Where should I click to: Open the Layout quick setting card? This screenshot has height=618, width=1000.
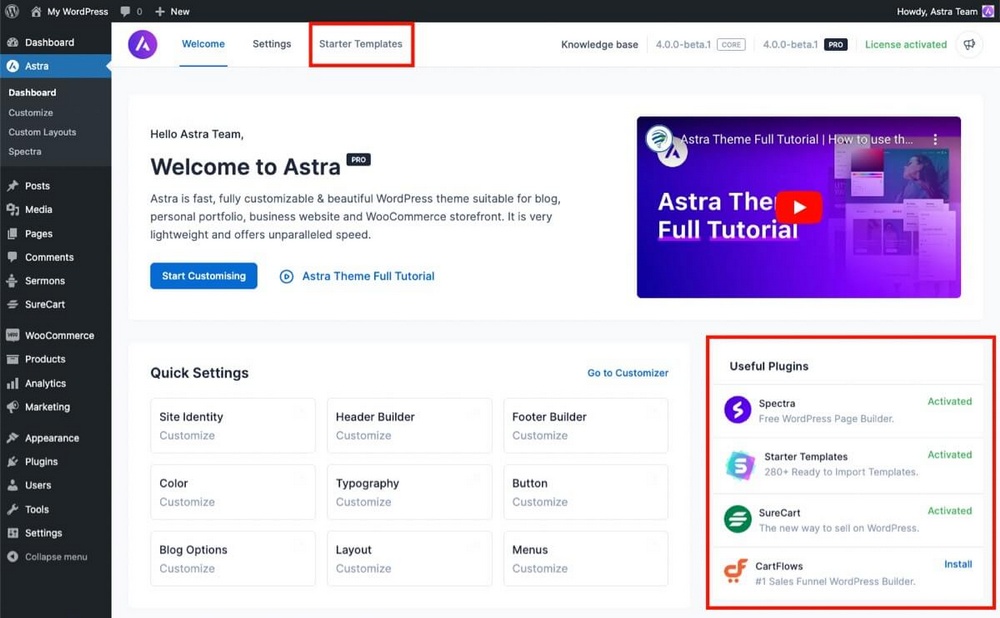click(x=409, y=559)
